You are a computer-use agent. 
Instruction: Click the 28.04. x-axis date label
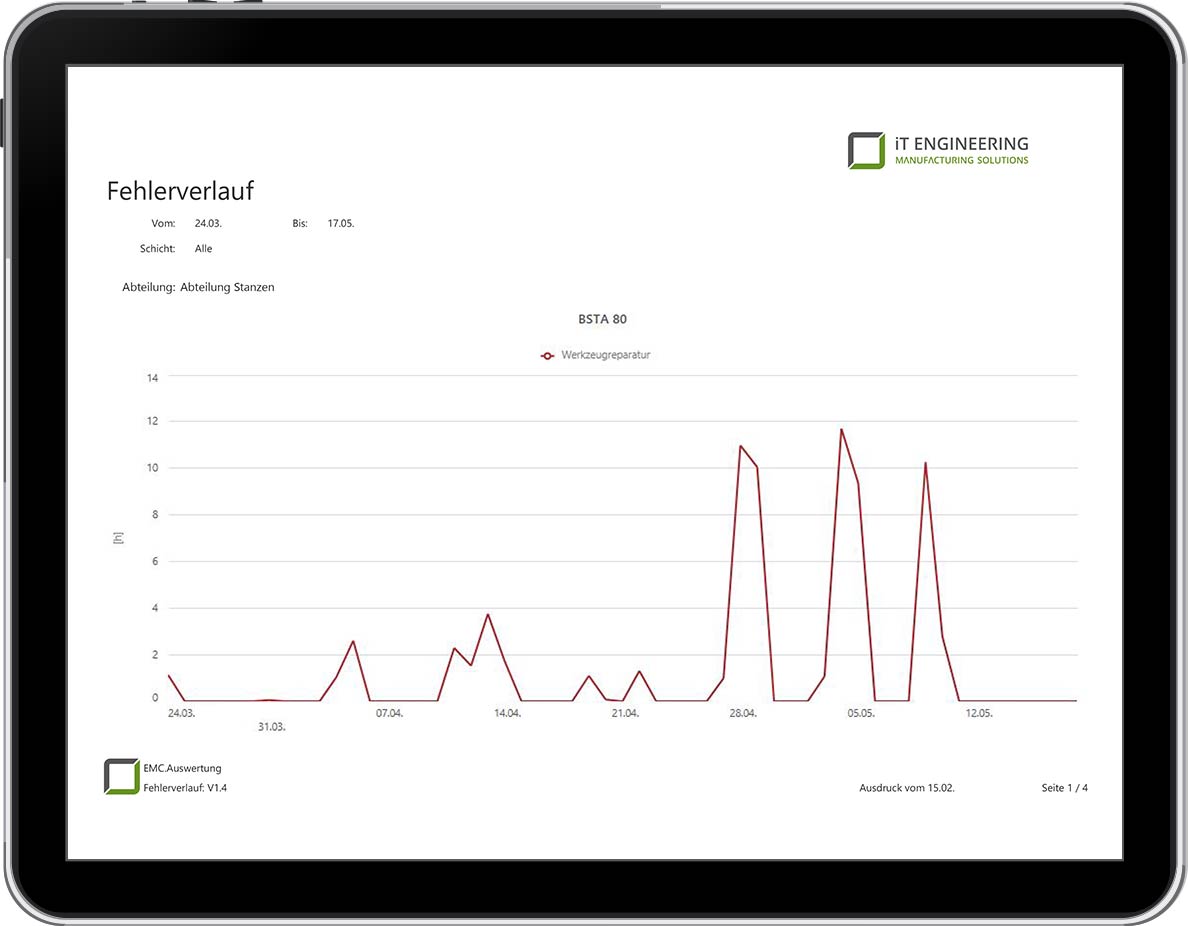click(743, 714)
